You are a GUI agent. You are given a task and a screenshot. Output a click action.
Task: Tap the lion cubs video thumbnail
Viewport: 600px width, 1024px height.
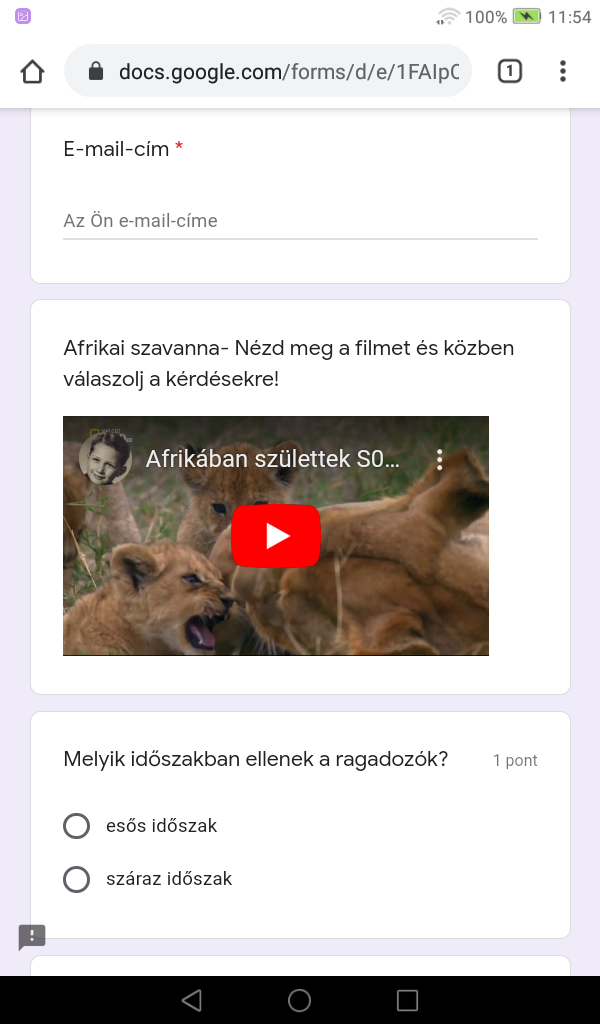click(276, 536)
